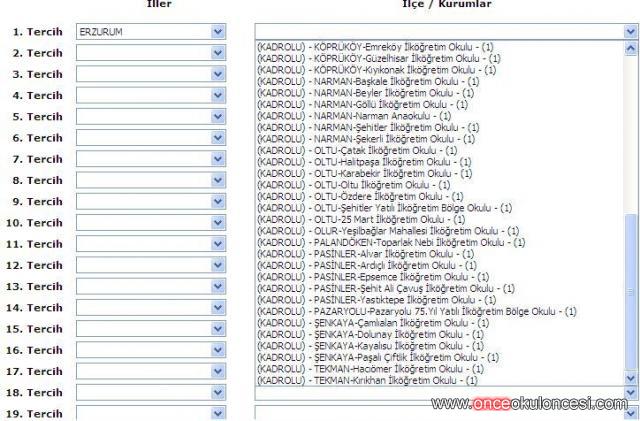
Task: Open the 1. Tercih ERZURUM province dropdown
Action: point(151,31)
